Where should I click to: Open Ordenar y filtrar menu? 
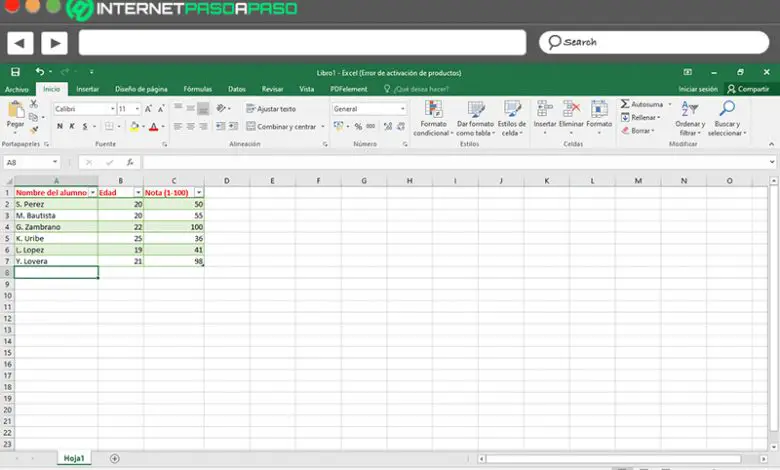(690, 118)
